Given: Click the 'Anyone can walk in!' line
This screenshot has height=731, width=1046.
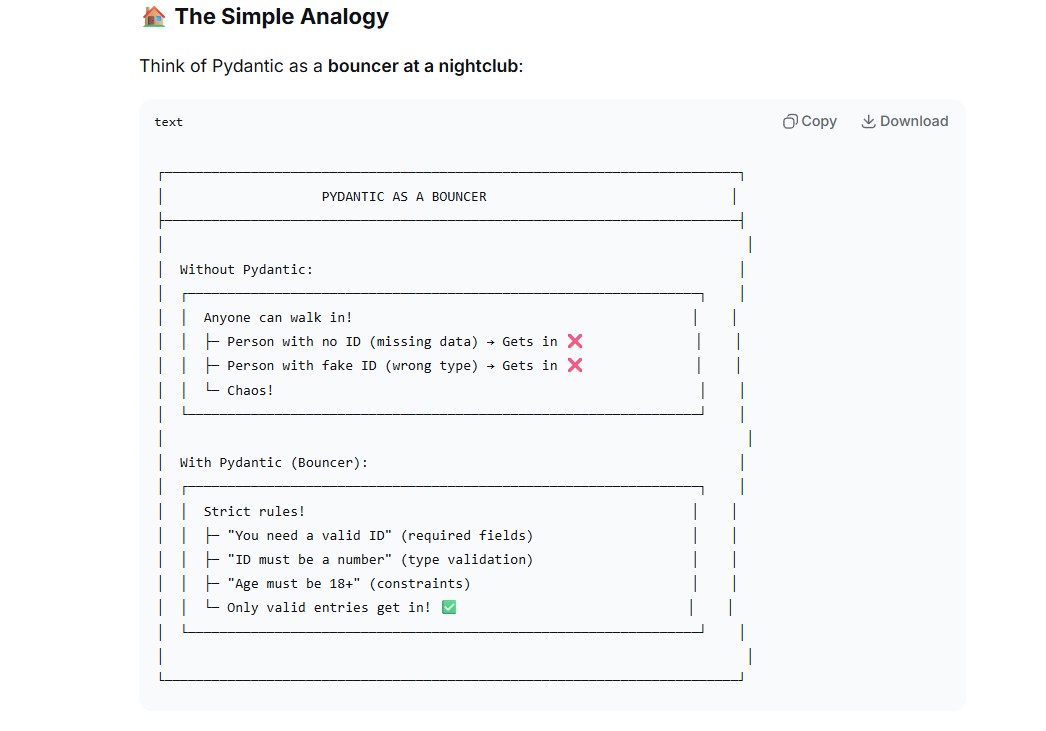Looking at the screenshot, I should (278, 317).
